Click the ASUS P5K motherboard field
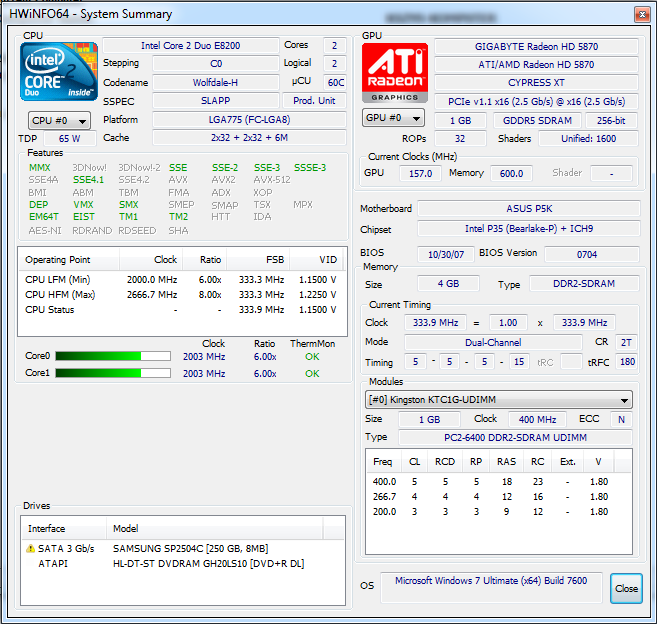Image resolution: width=657 pixels, height=624 pixels. coord(529,209)
